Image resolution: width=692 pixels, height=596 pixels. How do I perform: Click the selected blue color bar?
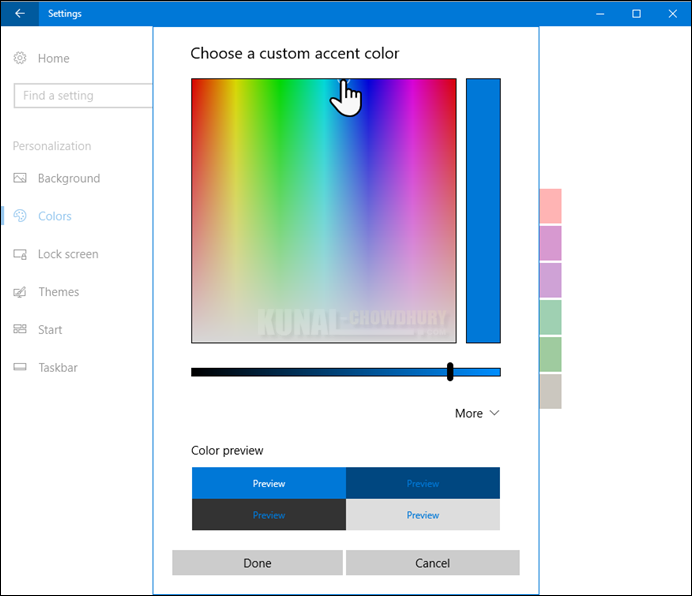[483, 211]
